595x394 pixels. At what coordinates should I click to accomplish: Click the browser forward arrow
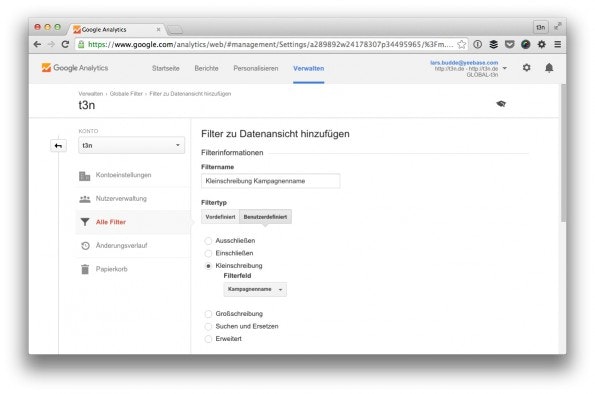click(x=51, y=44)
